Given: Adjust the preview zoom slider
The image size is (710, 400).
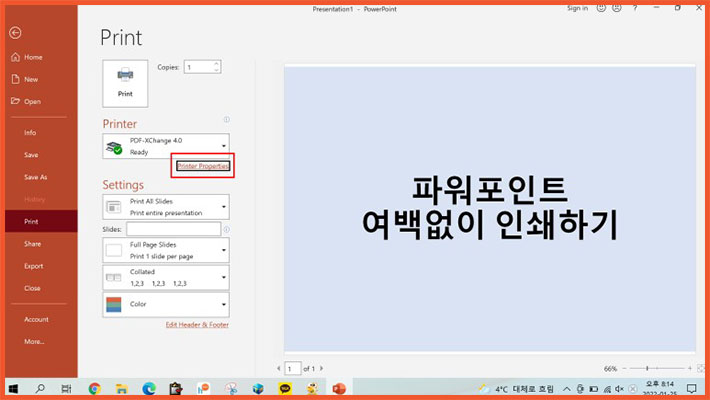Looking at the screenshot, I should coord(647,368).
